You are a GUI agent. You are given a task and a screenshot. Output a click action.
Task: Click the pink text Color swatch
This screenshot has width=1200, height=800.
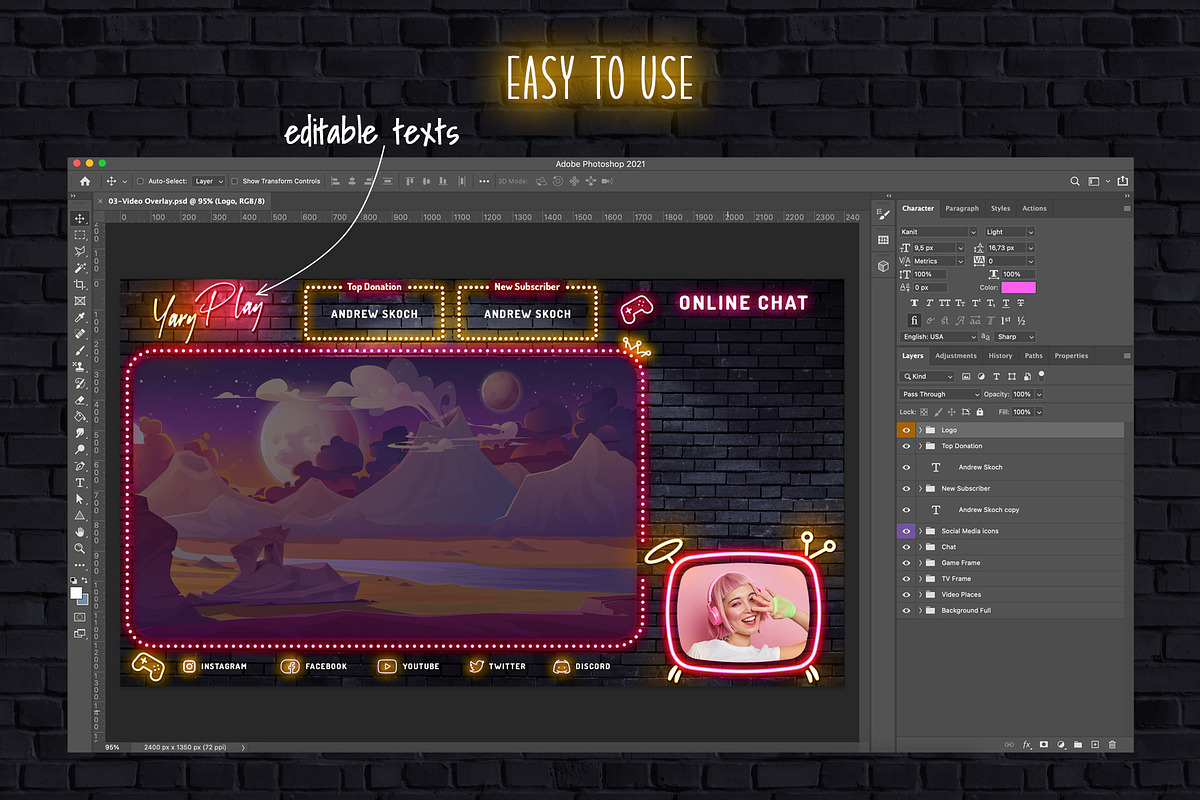[x=1019, y=288]
